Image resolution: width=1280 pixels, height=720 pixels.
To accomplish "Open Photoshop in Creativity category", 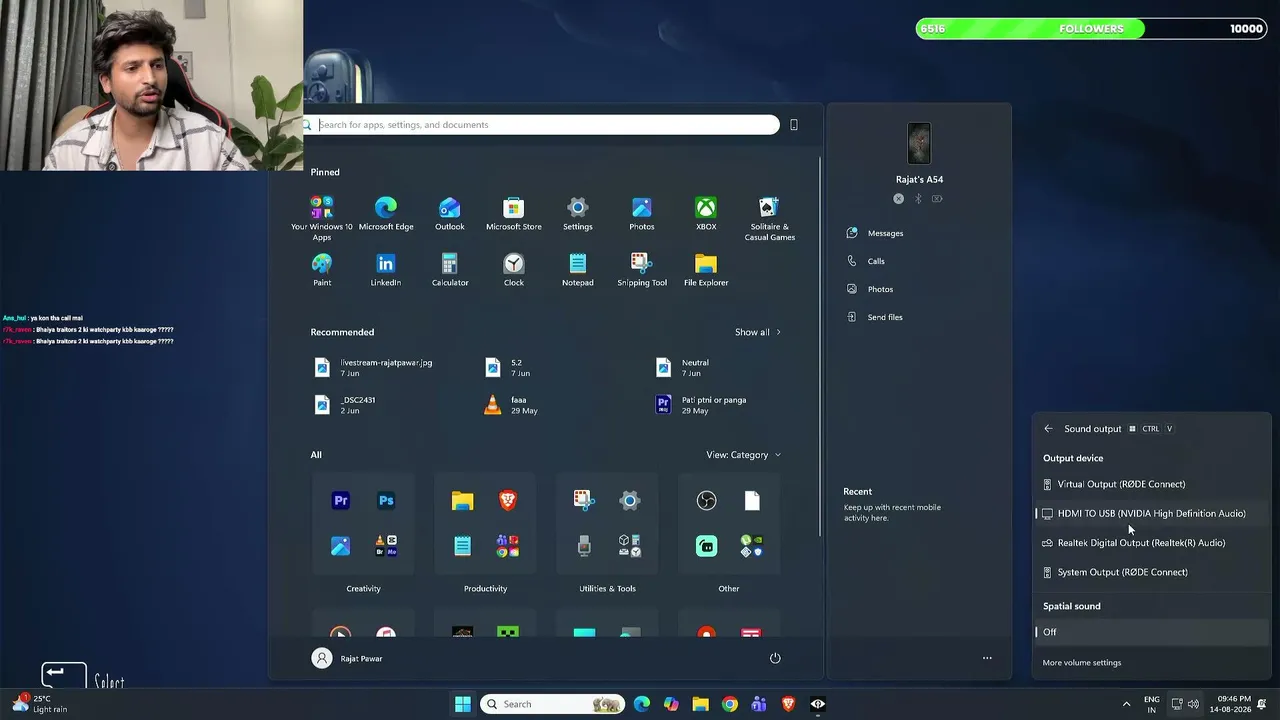I will 386,501.
